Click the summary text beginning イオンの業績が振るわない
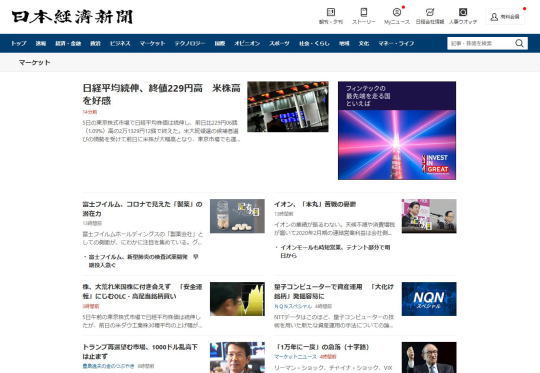Screen dimensions: 540x373 [334, 229]
